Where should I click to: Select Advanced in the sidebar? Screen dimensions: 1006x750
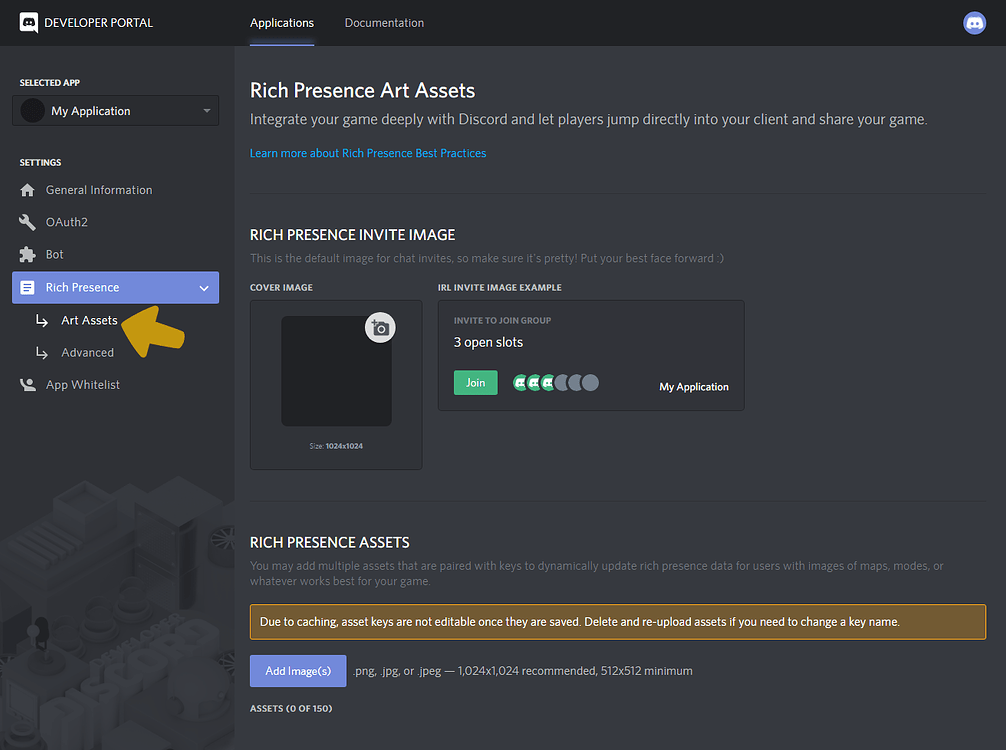pos(88,352)
